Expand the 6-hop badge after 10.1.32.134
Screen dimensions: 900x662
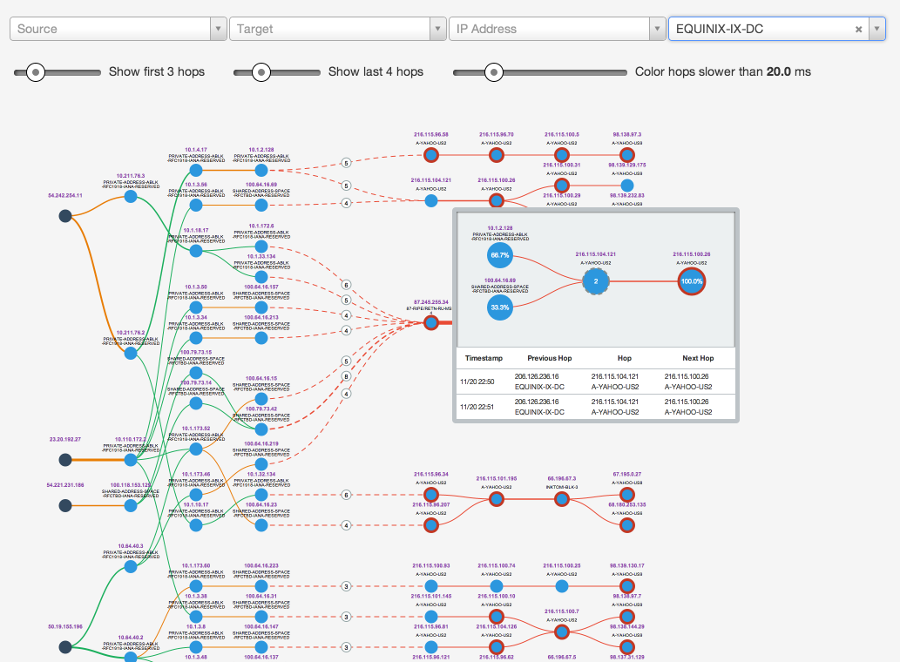point(346,495)
